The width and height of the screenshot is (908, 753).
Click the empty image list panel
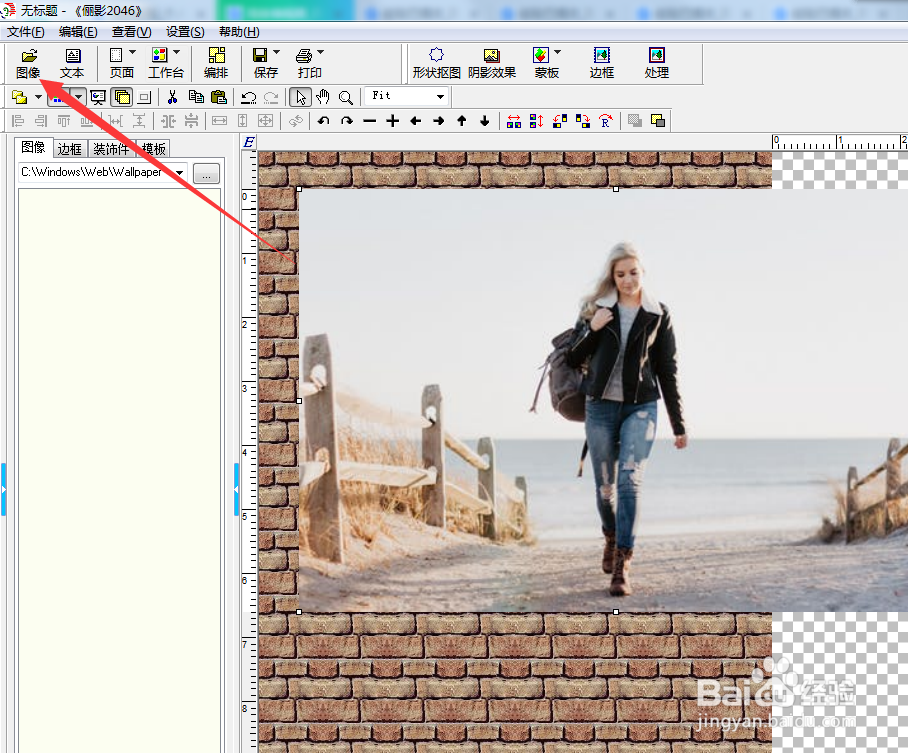[x=119, y=469]
